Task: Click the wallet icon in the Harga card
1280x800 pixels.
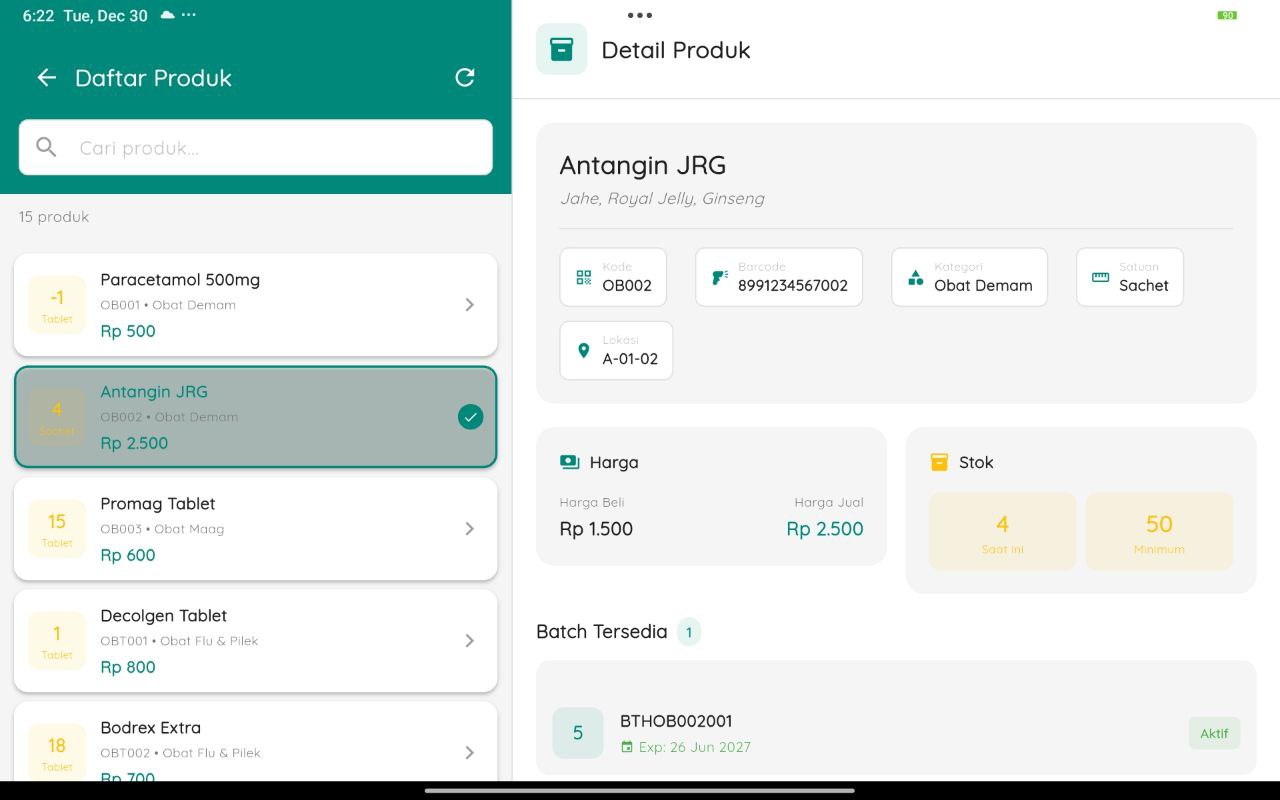Action: [x=569, y=462]
